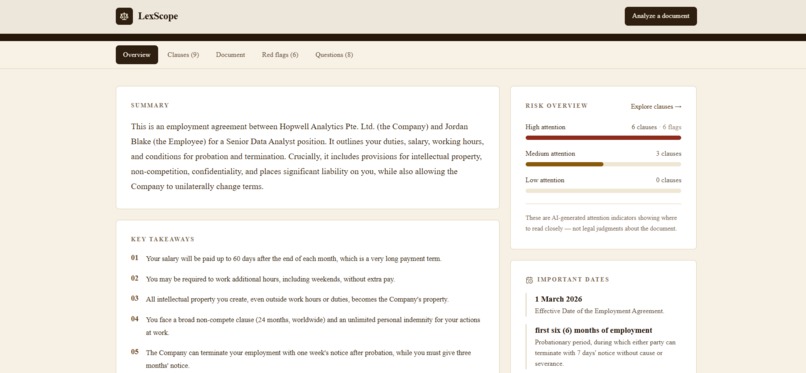Click the '6 clauses · 6 flags' count

pyautogui.click(x=656, y=127)
